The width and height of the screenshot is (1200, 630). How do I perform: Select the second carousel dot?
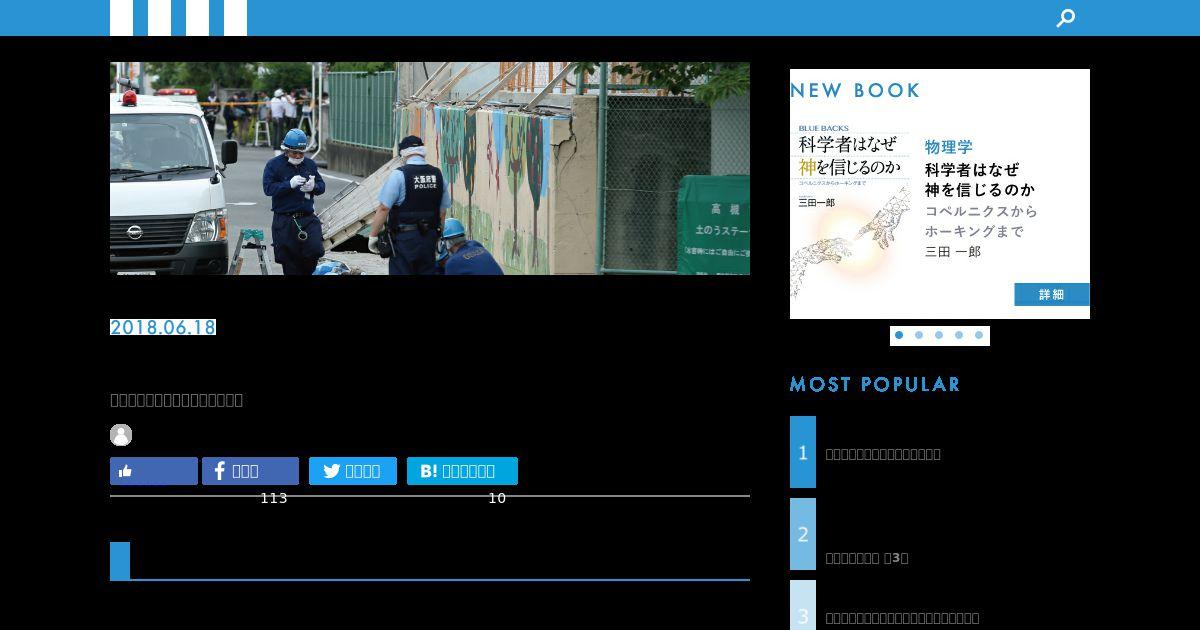pyautogui.click(x=919, y=335)
